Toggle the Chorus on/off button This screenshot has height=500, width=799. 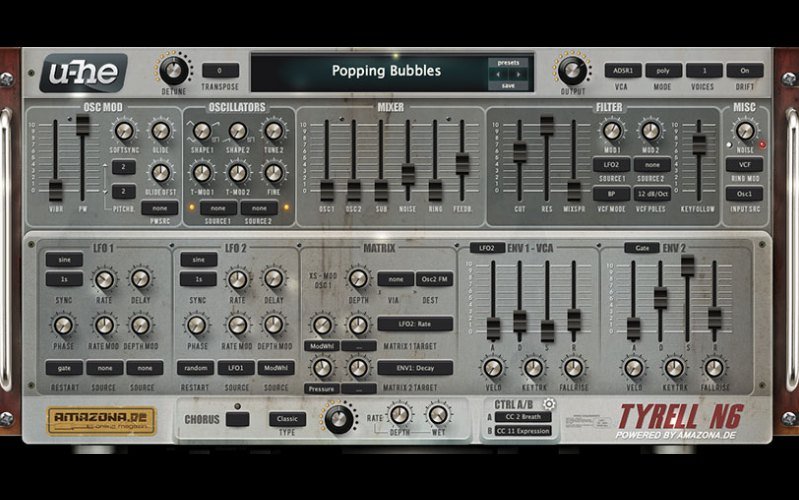coord(237,419)
